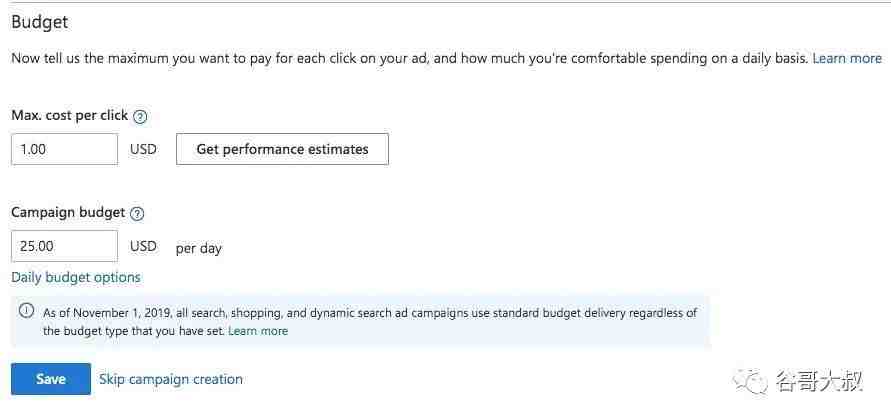Viewport: 891px width, 420px height.
Task: Click the blue Save button
Action: pyautogui.click(x=51, y=379)
